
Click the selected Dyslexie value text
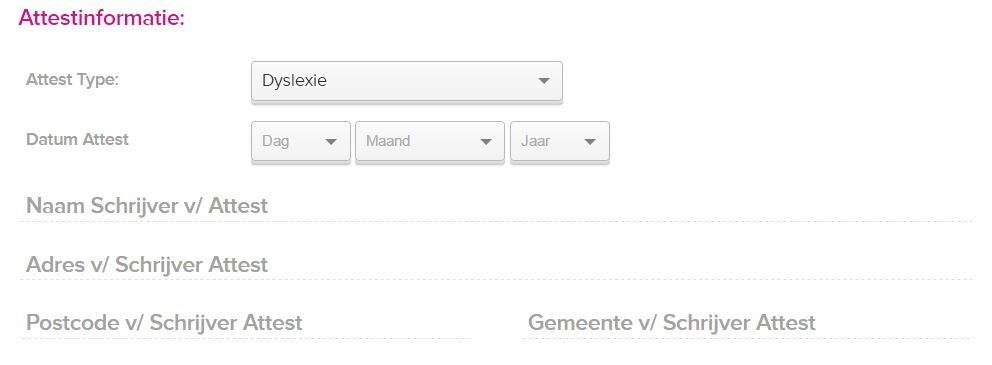click(294, 81)
